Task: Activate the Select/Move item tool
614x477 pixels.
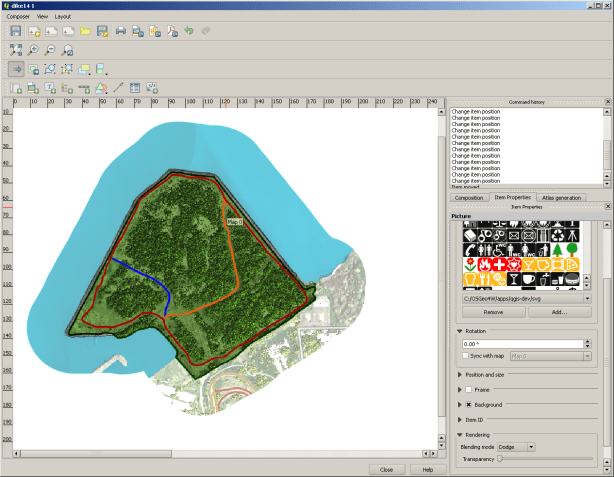Action: (16, 69)
